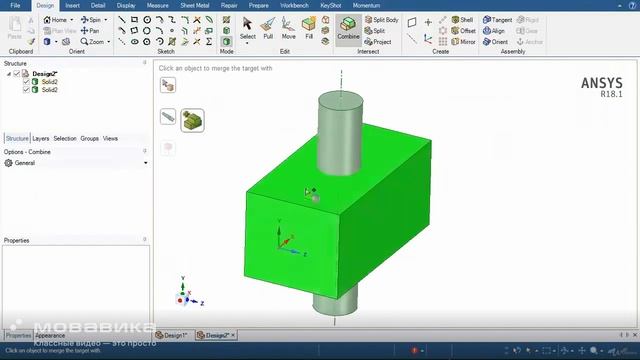Open the Spin dropdown arrow
Viewport: 640px width, 360px height.
106,20
